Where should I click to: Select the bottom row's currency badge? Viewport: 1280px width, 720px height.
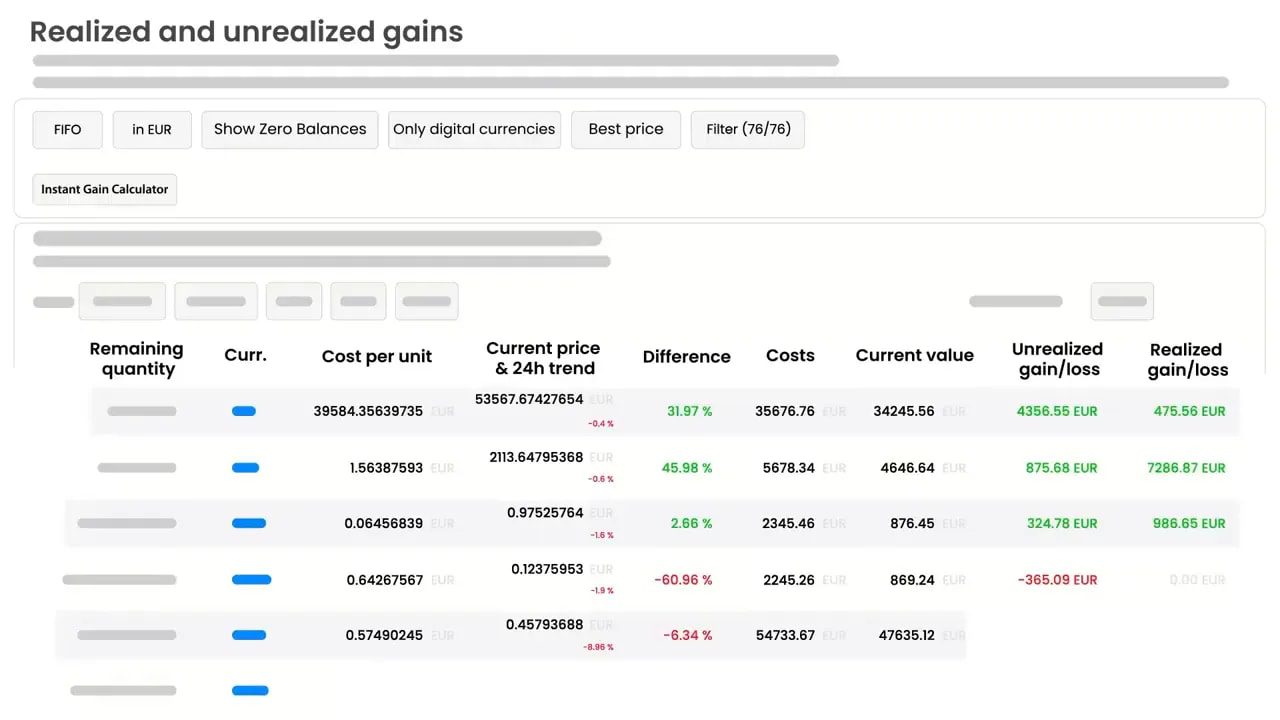(250, 690)
